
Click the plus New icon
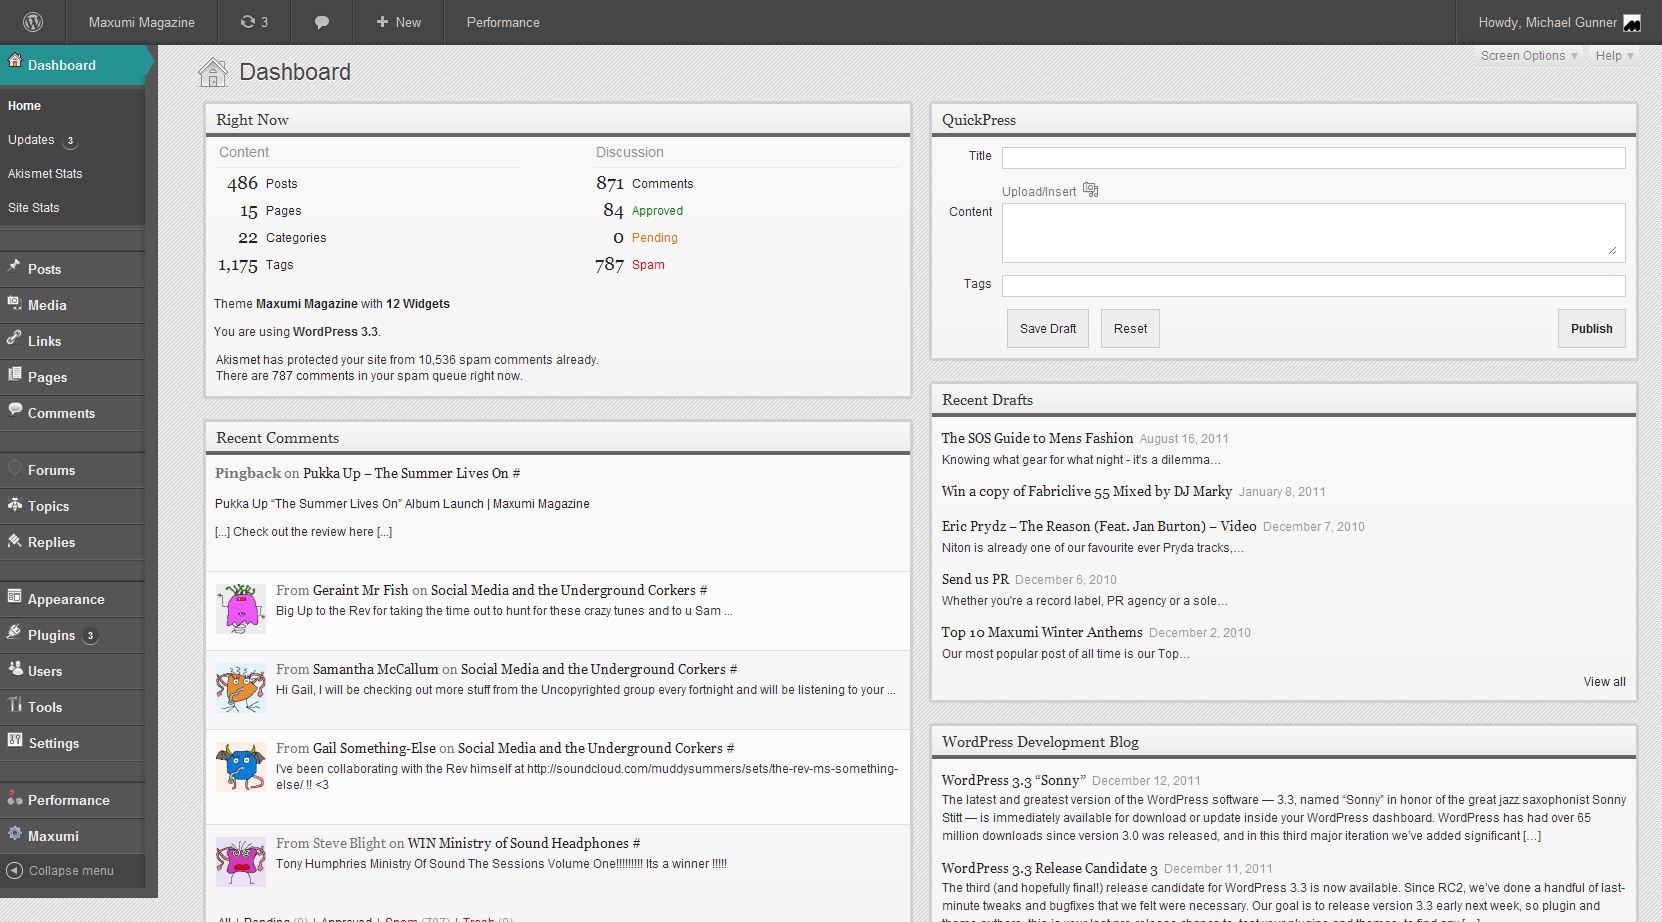(x=382, y=21)
